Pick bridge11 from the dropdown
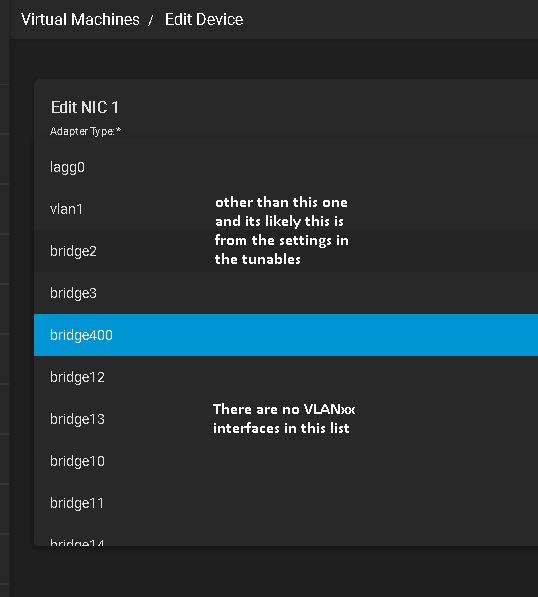 [x=286, y=503]
